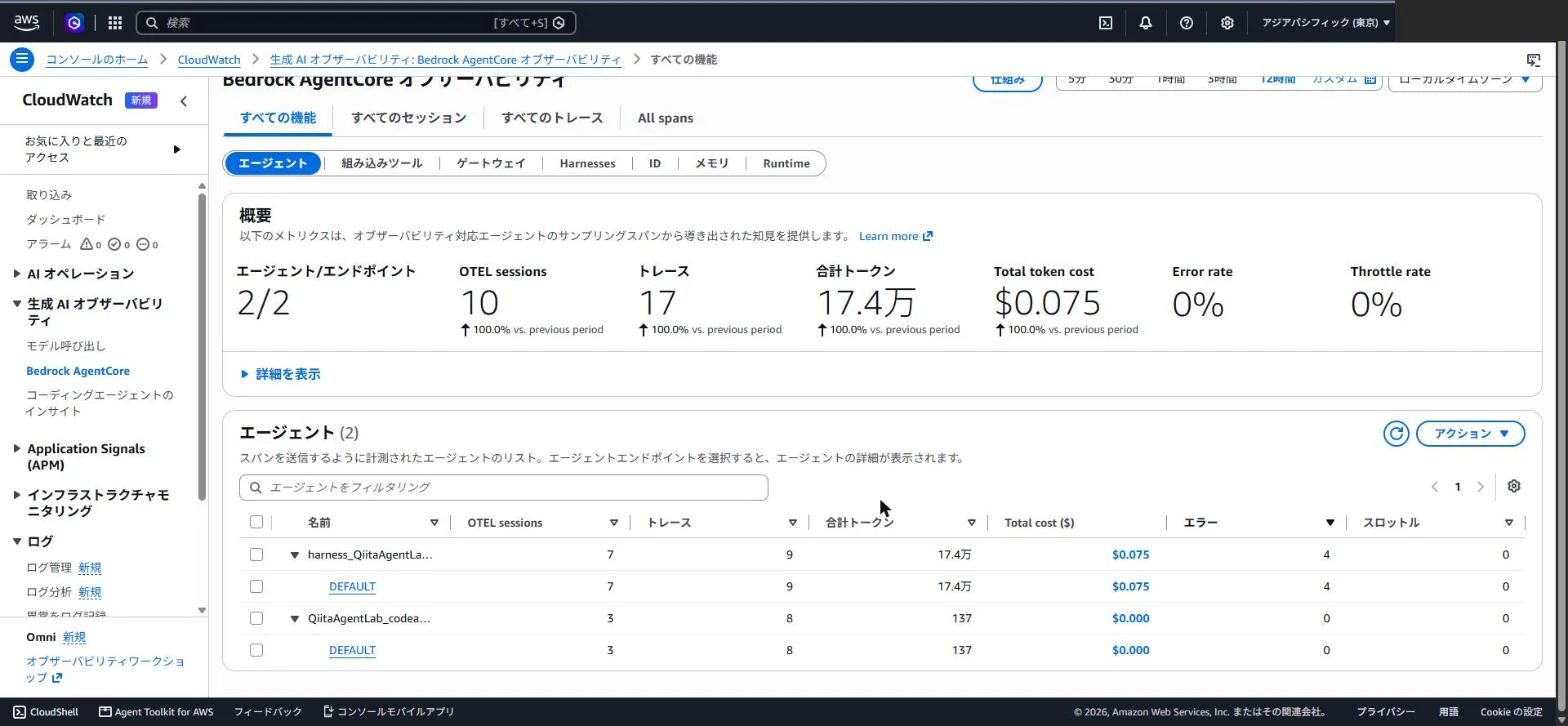The image size is (1568, 726).
Task: Toggle the hamburger navigation menu
Action: [22, 59]
